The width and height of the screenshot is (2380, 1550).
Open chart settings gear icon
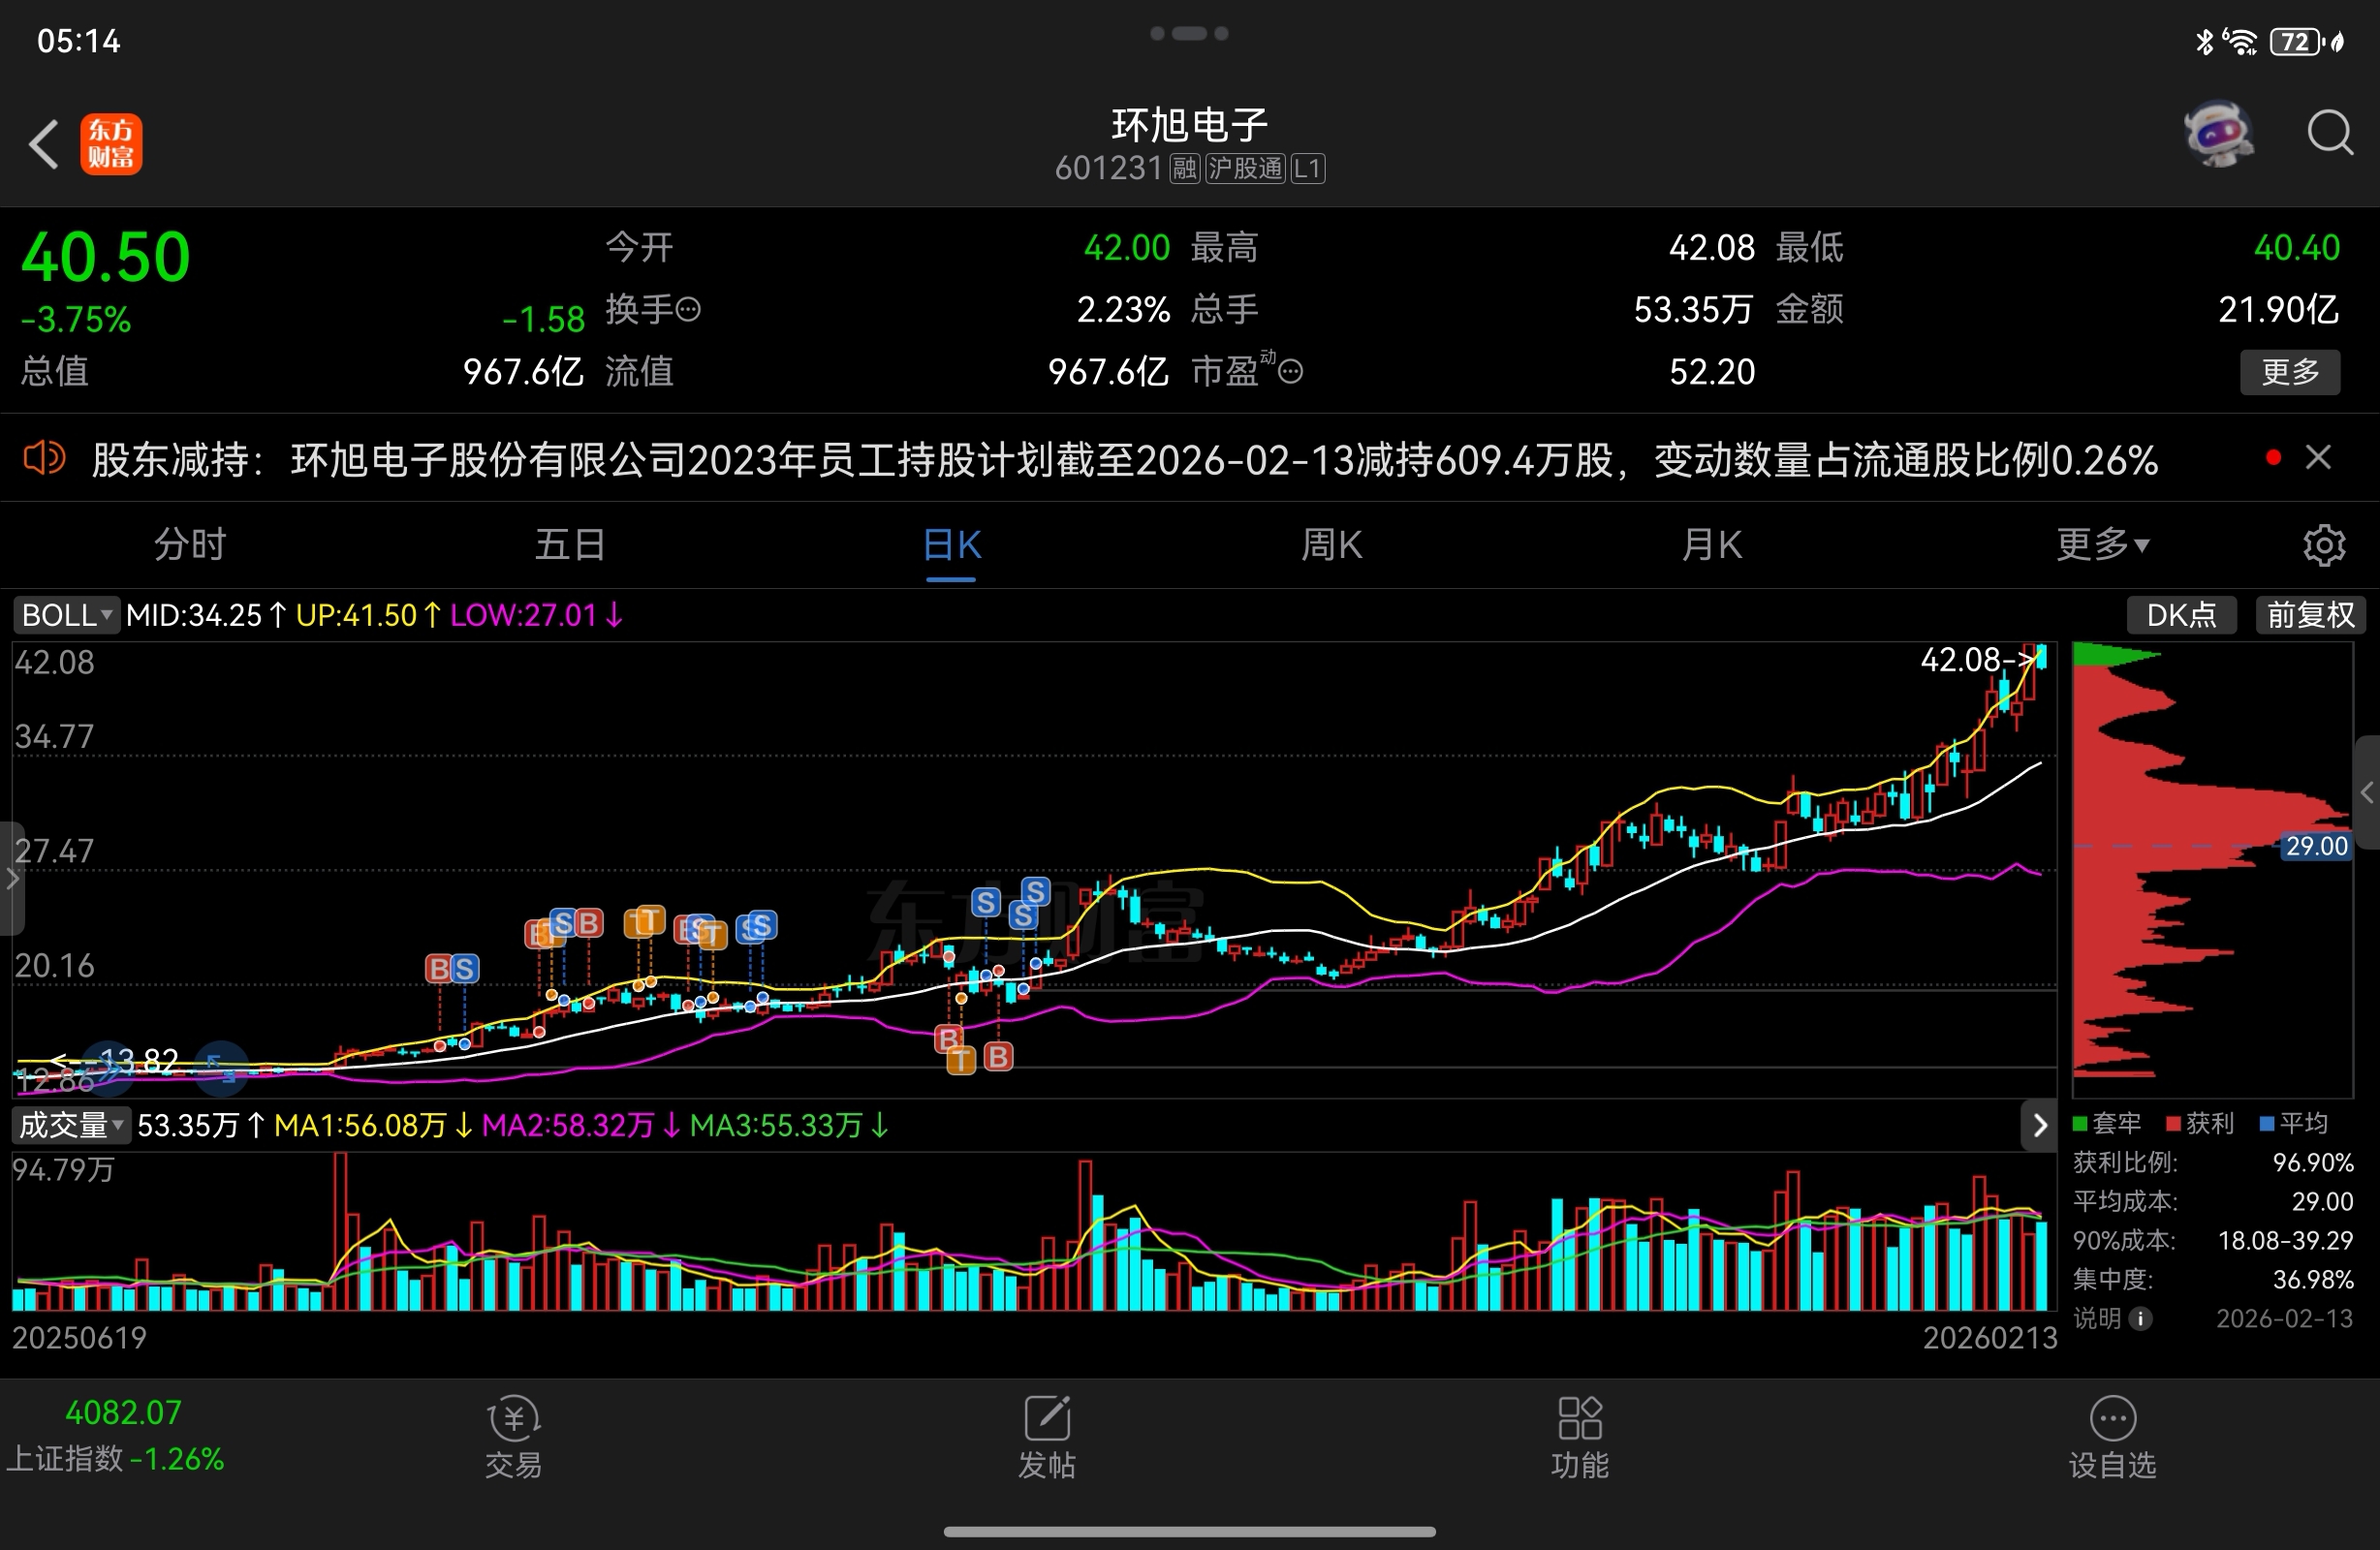pos(2323,545)
